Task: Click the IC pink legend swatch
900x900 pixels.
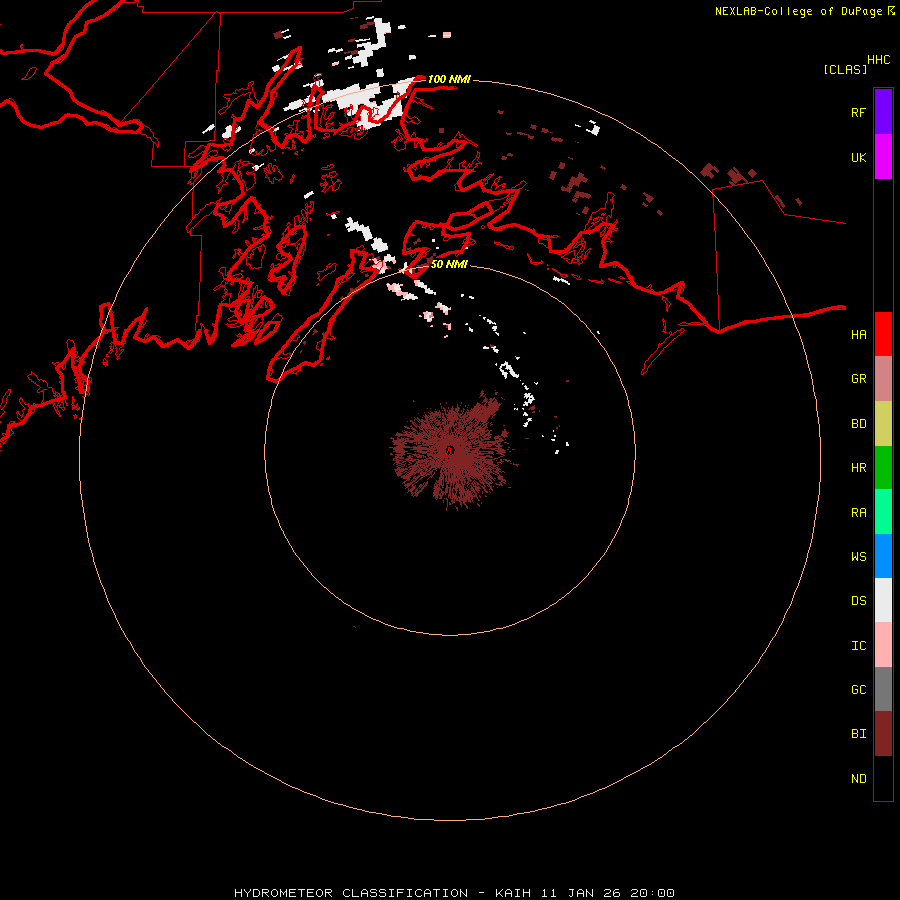Action: 883,645
